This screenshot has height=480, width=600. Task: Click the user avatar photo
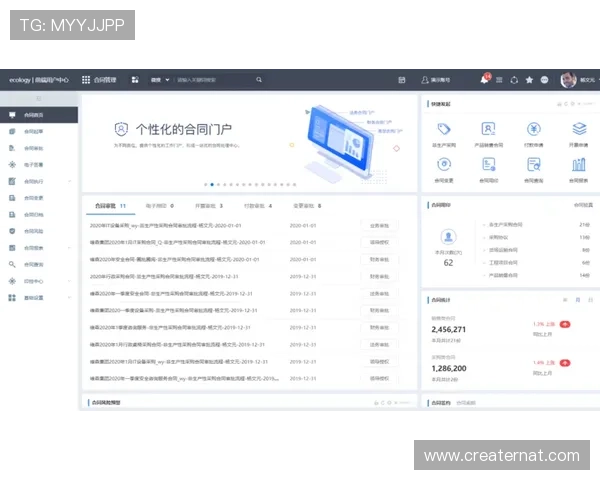(569, 80)
